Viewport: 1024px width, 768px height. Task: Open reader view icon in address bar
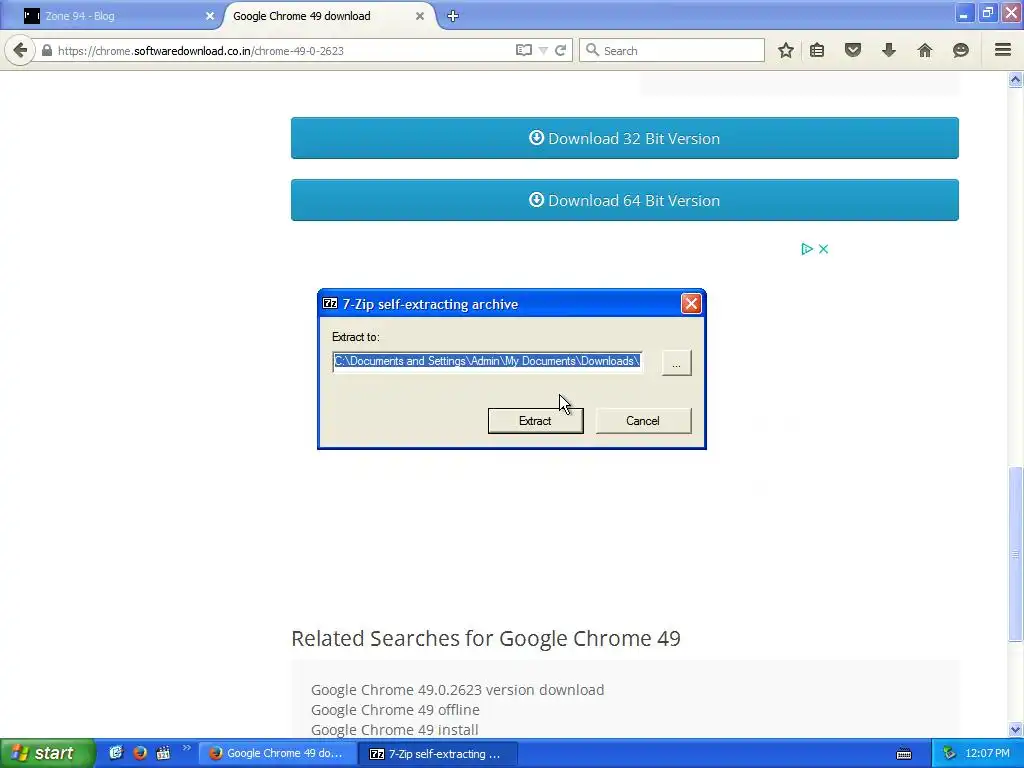pos(523,50)
